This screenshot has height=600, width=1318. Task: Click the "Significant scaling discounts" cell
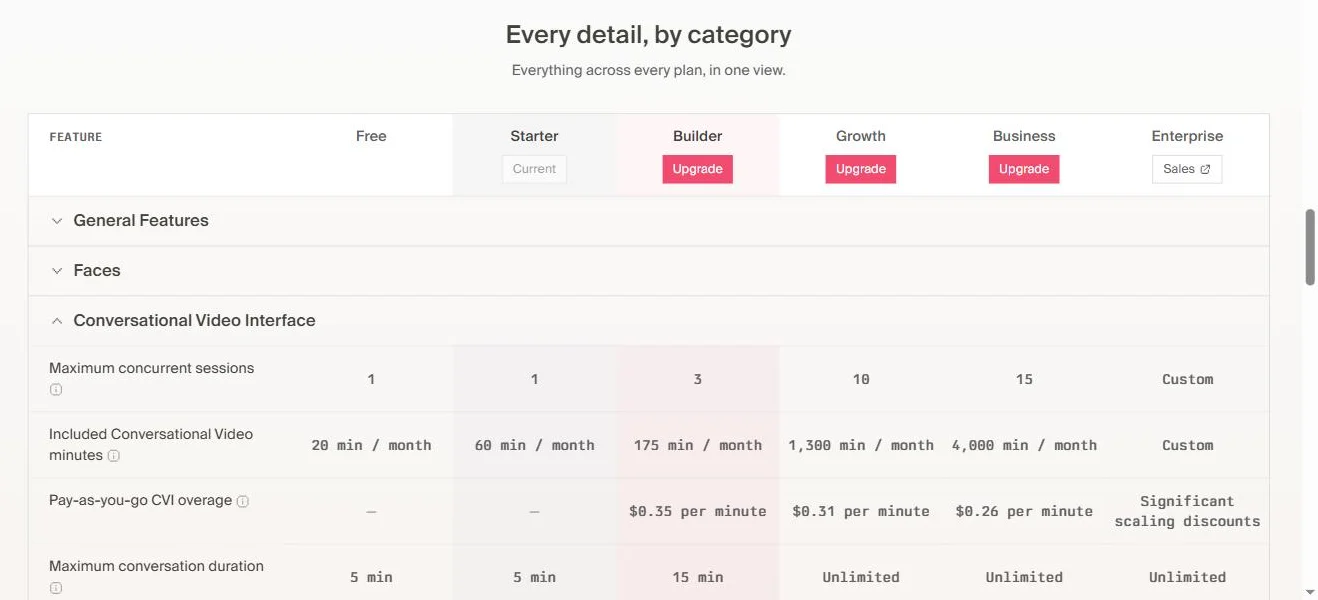click(x=1187, y=511)
